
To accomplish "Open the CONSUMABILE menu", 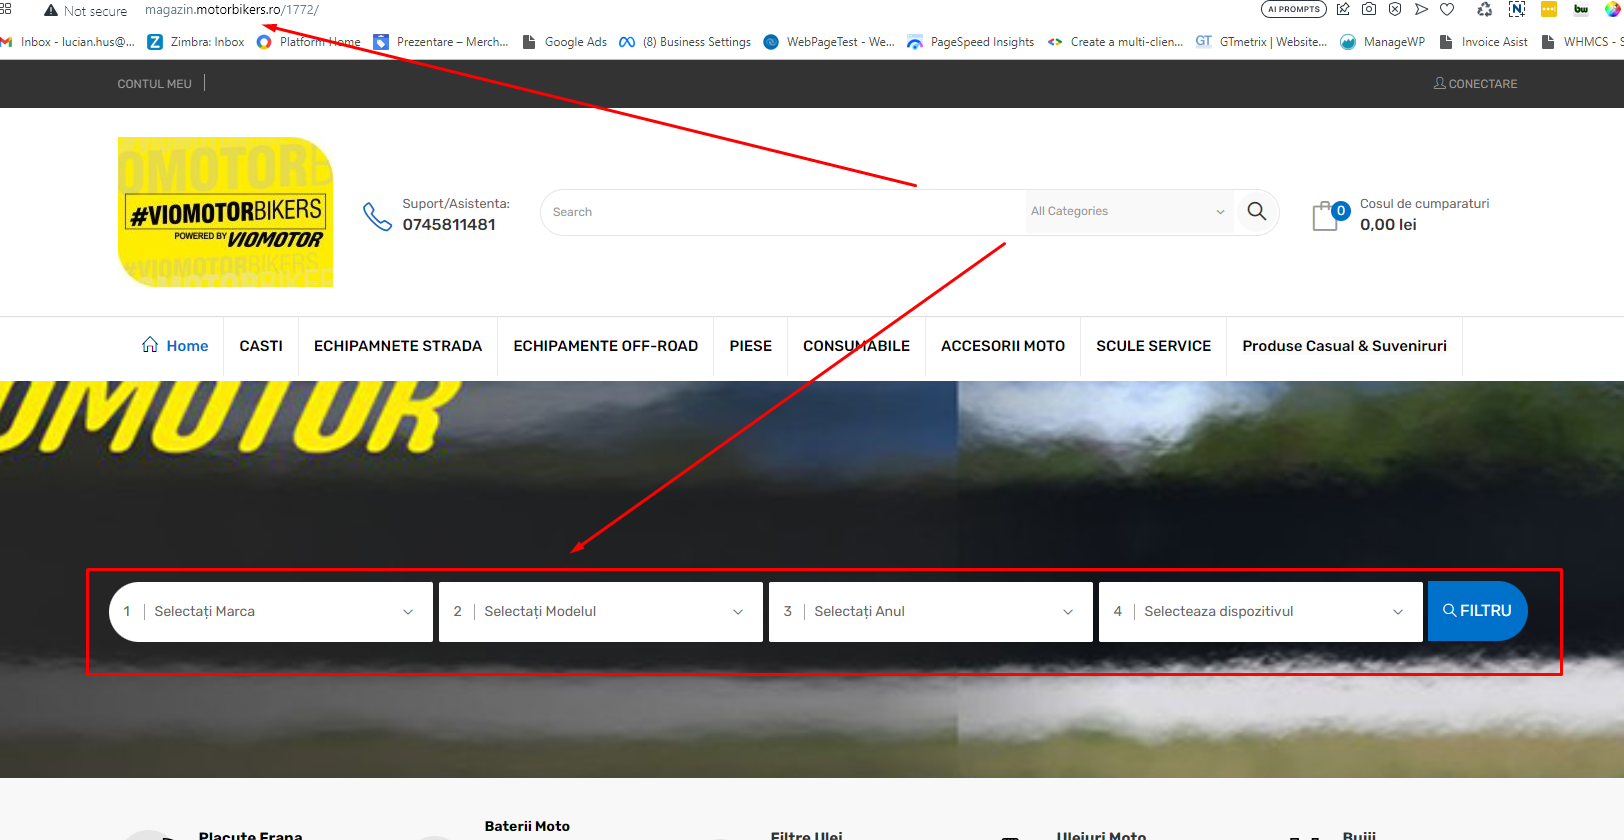I will [x=857, y=346].
